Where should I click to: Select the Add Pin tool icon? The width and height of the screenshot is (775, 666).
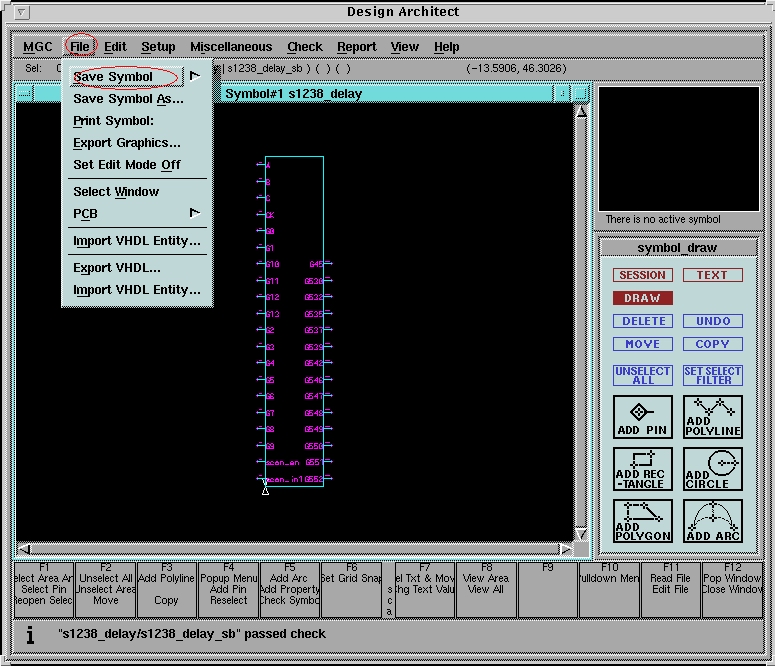(x=642, y=416)
